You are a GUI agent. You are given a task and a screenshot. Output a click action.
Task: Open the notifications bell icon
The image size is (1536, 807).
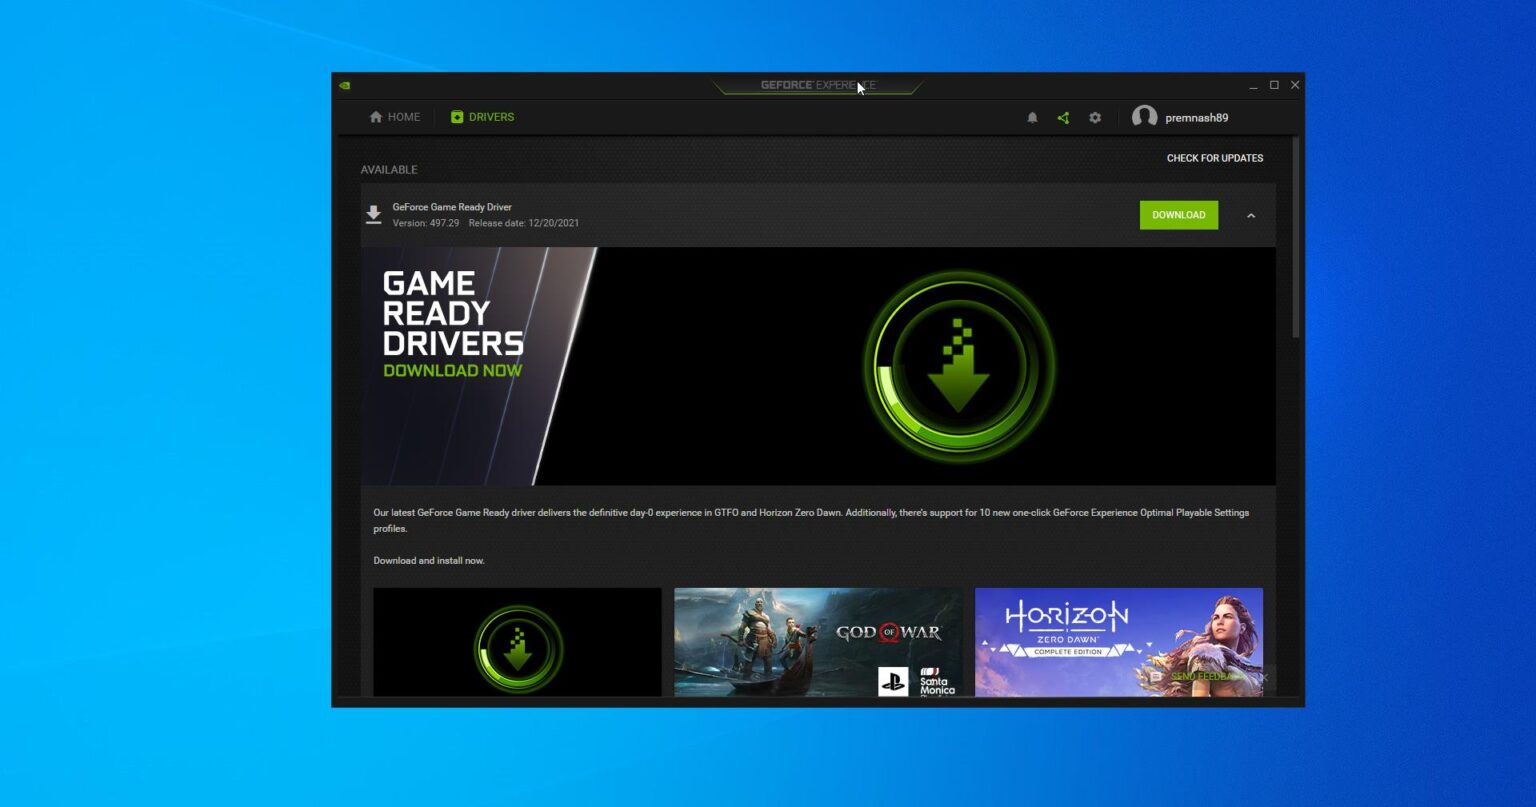[x=1032, y=118]
